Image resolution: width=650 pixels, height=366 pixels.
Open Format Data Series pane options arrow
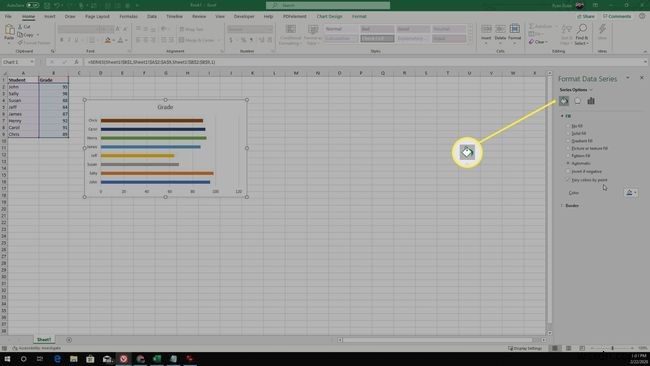tap(628, 78)
